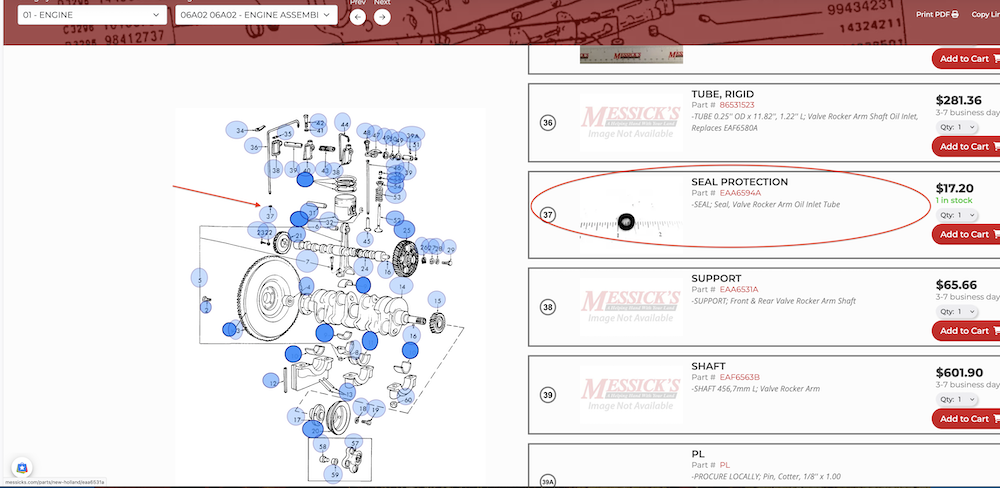1000x488 pixels.
Task: Open part number EAA6594A link
Action: point(740,193)
